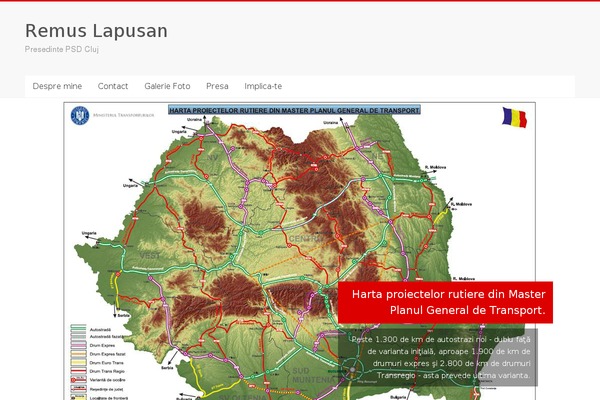Image resolution: width=600 pixels, height=400 pixels.
Task: Open the Galerie Foto menu item
Action: pyautogui.click(x=167, y=86)
